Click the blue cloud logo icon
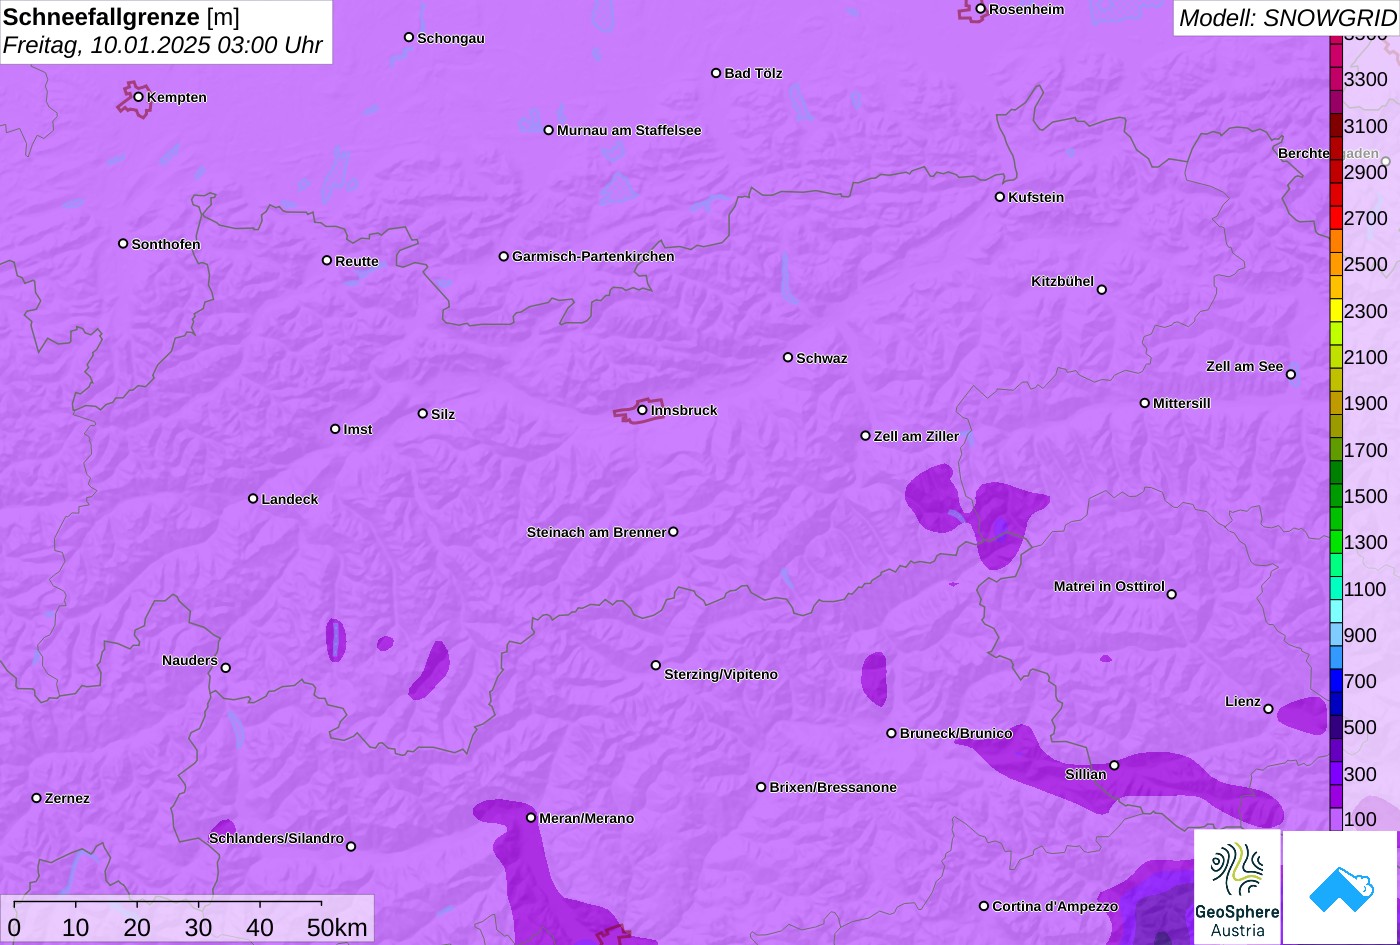 click(x=1340, y=888)
